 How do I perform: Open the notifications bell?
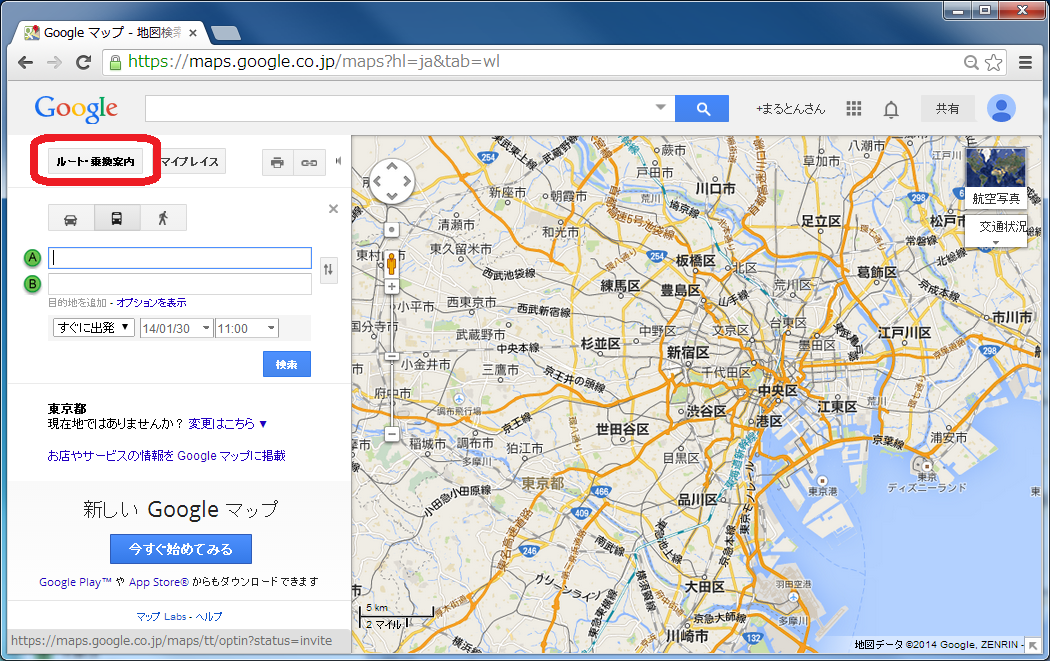[891, 109]
